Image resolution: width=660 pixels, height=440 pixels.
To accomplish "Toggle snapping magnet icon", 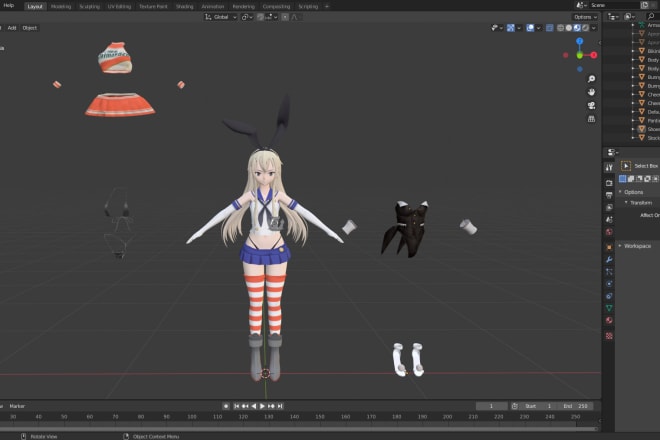I will tap(260, 17).
